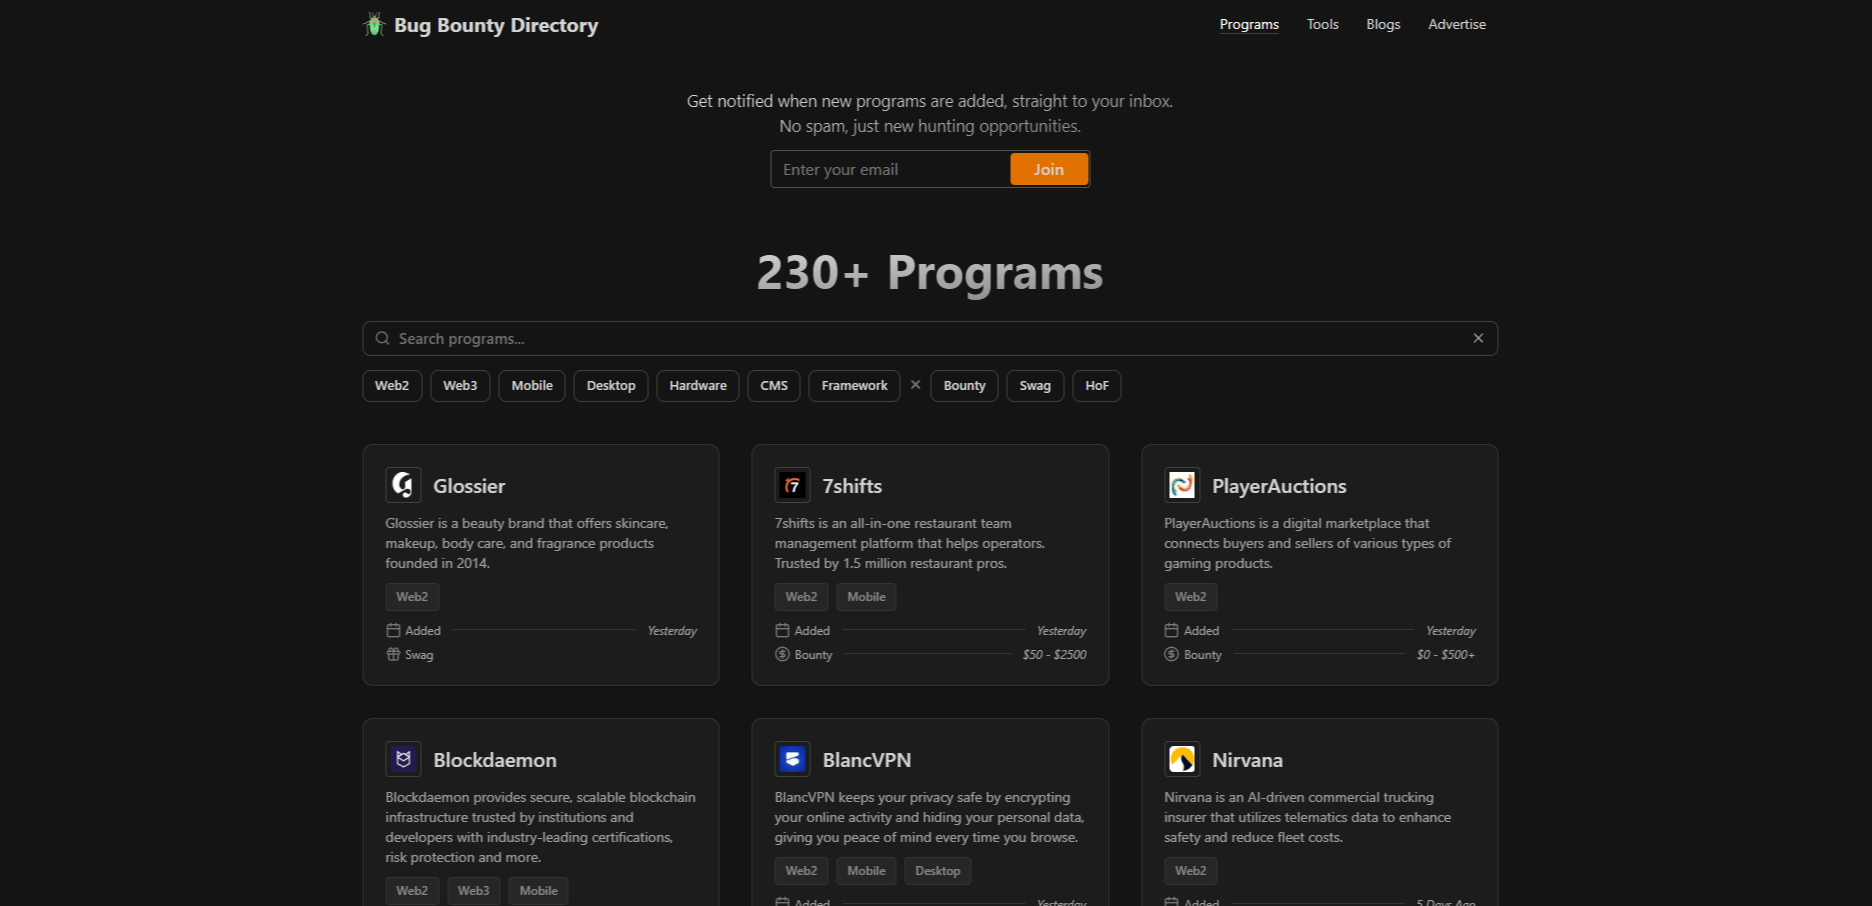The height and width of the screenshot is (906, 1872).
Task: Click the search magnifier icon
Action: tap(382, 338)
